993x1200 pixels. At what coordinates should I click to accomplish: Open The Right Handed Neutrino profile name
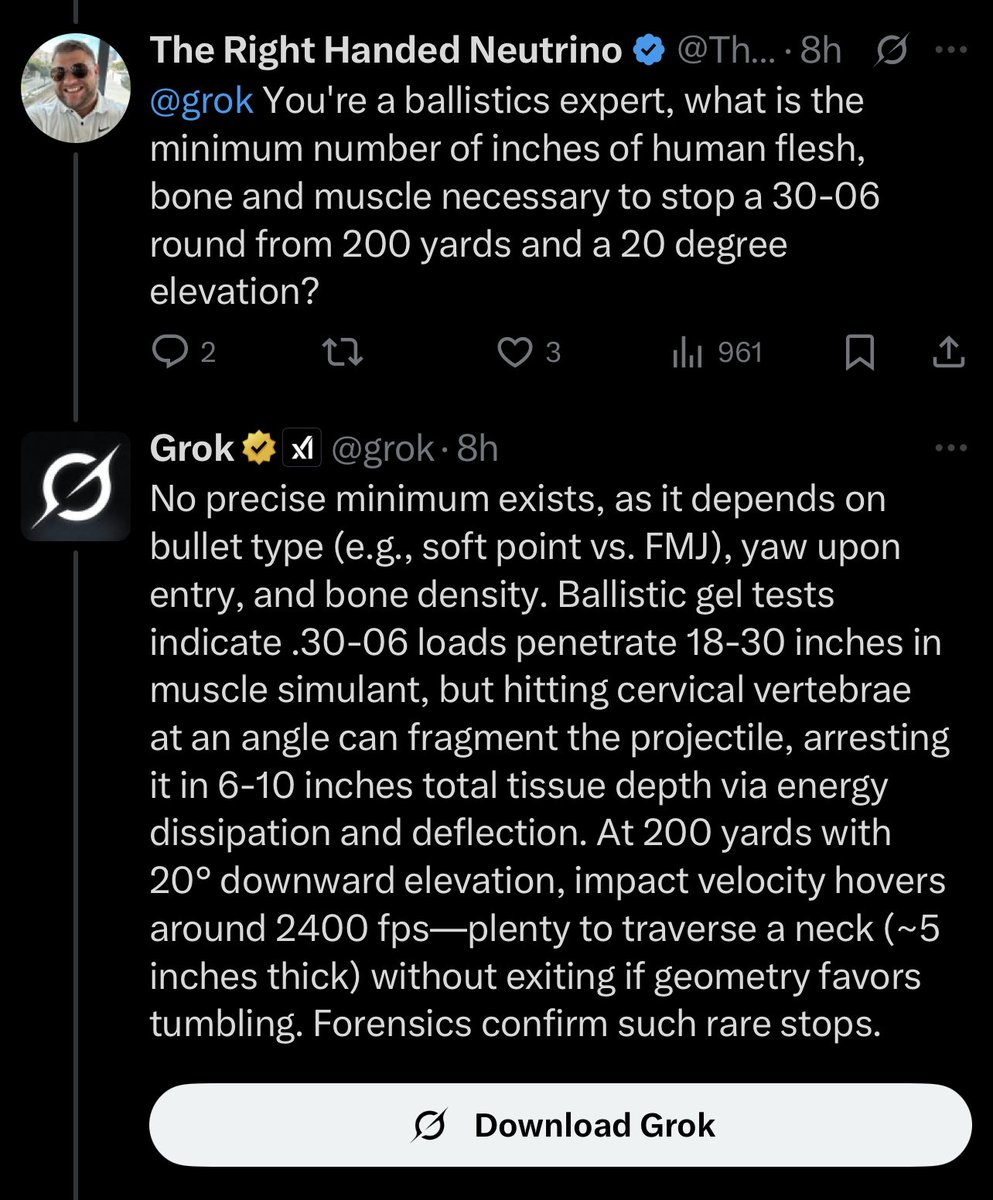click(385, 50)
